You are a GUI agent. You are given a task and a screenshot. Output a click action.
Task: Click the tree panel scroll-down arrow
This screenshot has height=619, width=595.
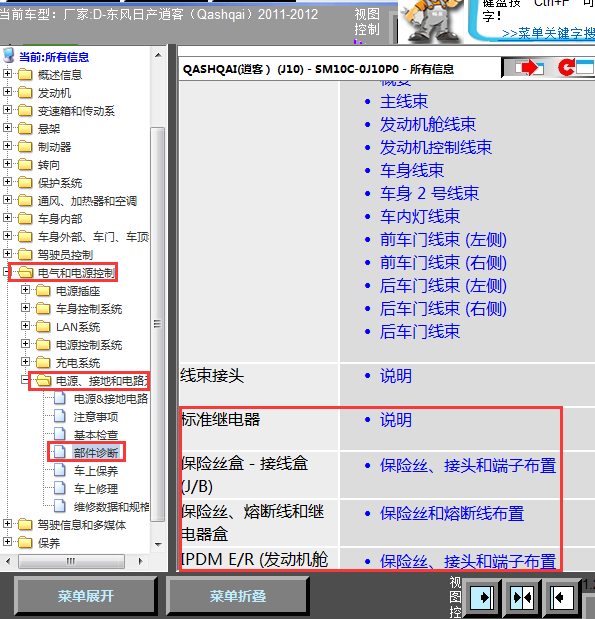158,544
